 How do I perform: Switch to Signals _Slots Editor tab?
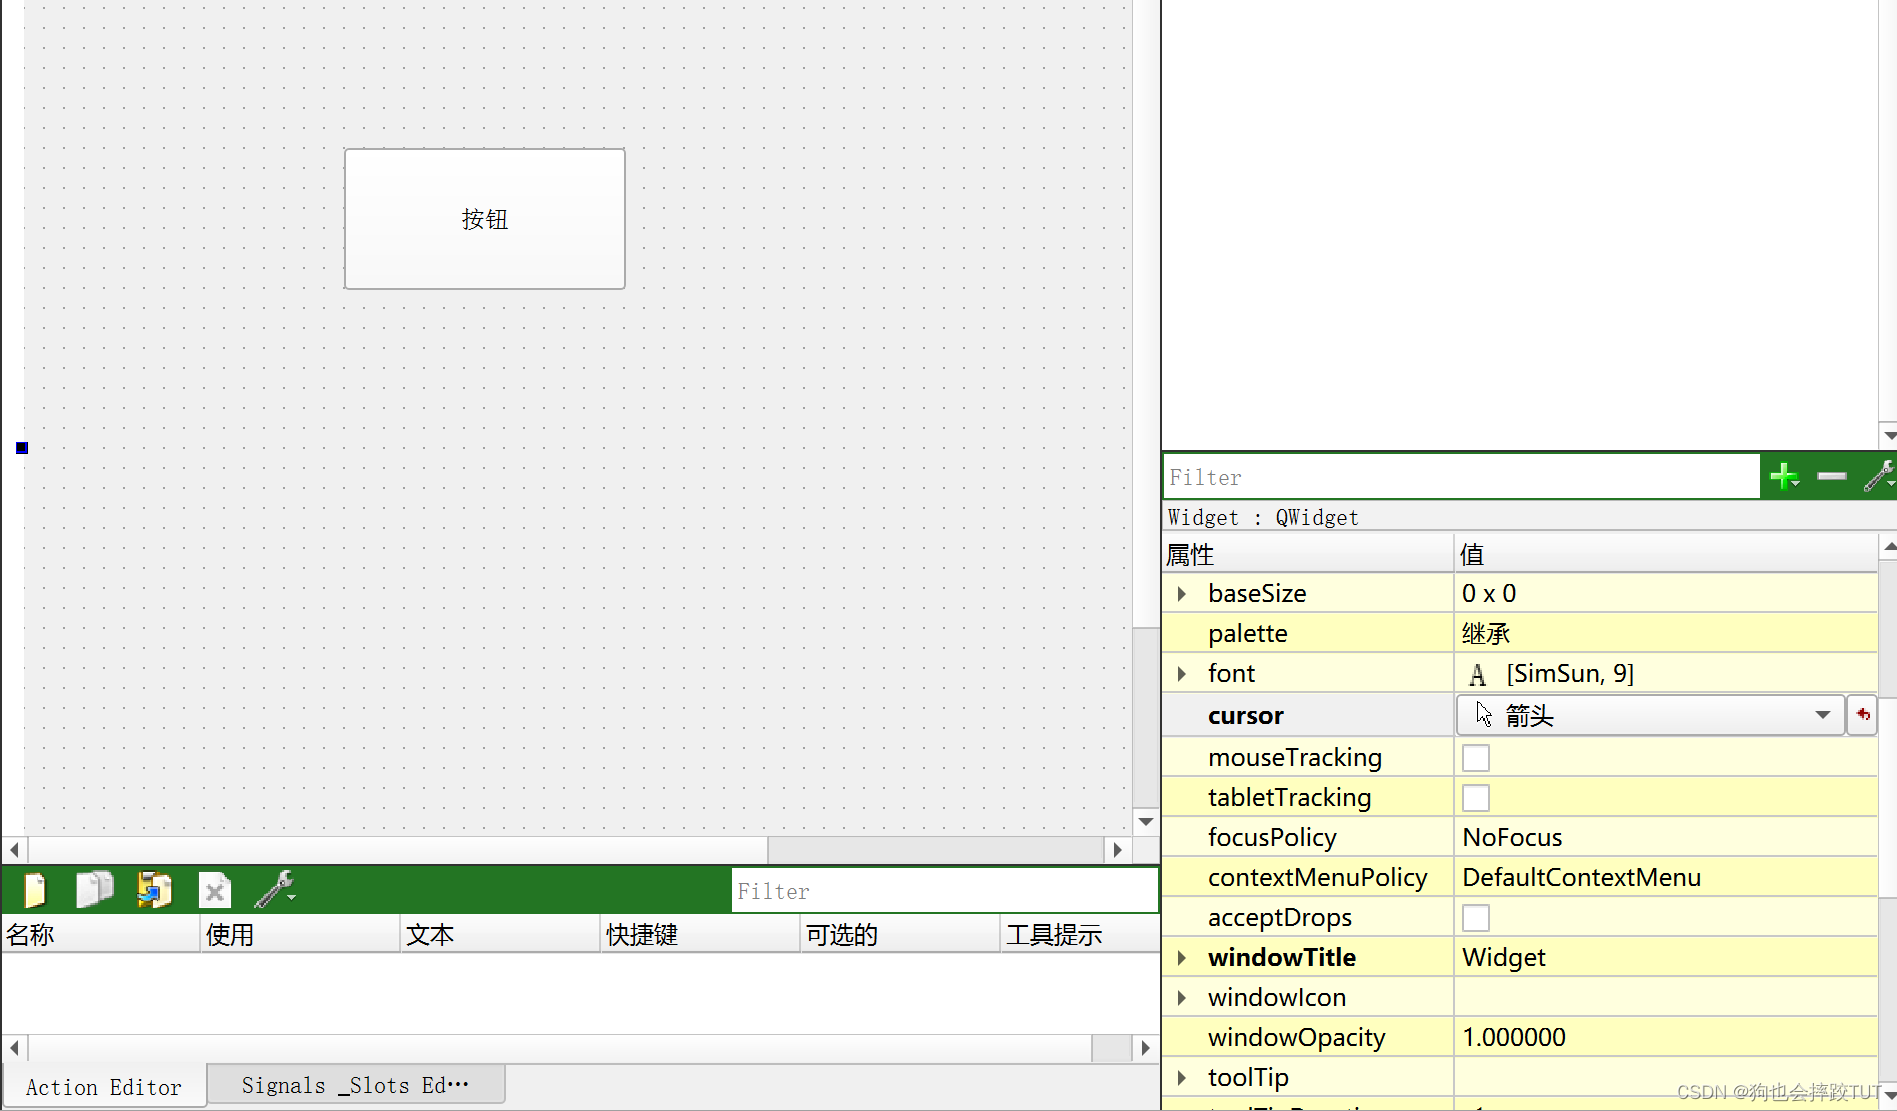[x=356, y=1085]
